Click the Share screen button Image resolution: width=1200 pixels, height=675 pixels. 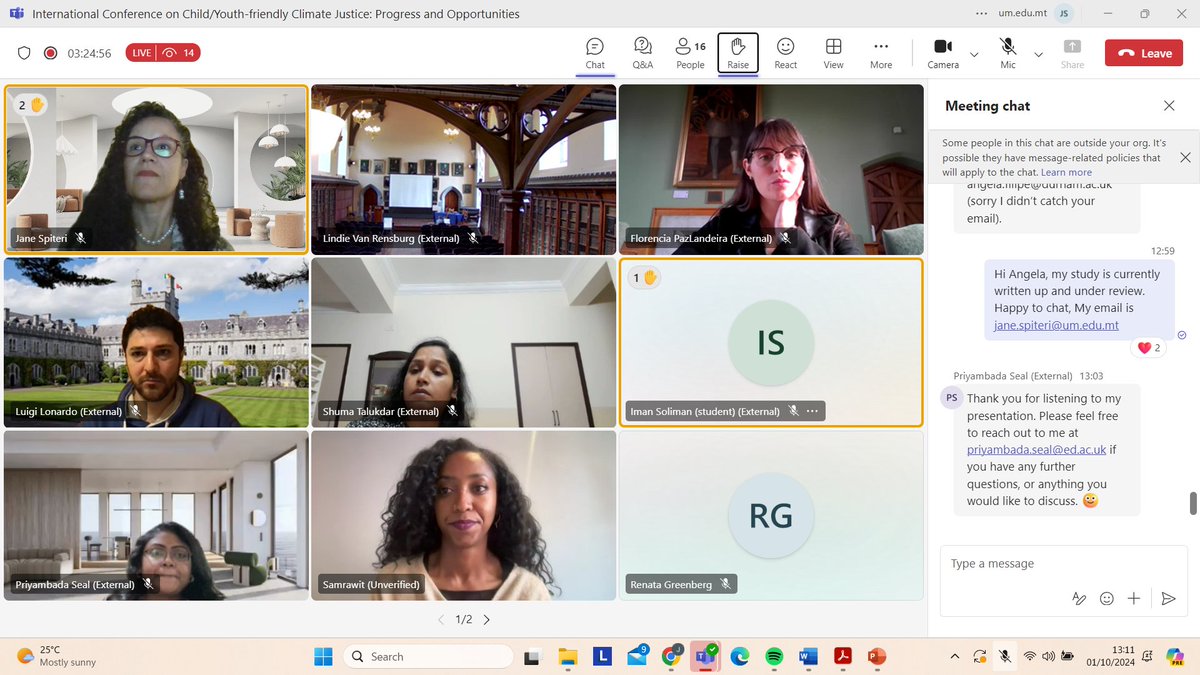point(1072,53)
